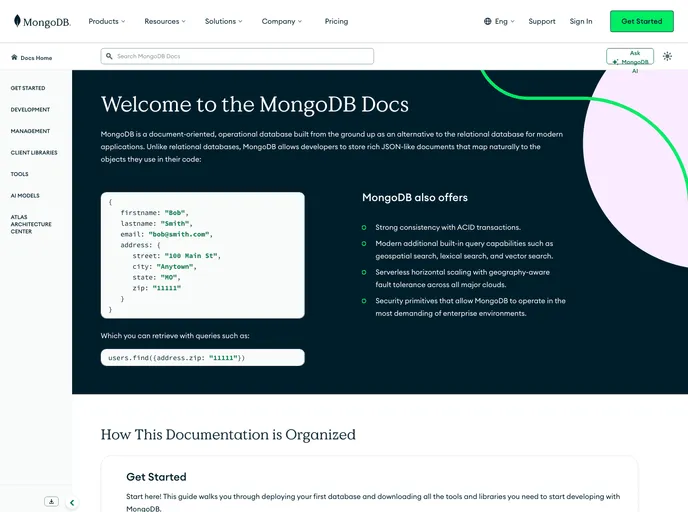
Task: Click "Which you can retrieve with queries" text
Action: pyautogui.click(x=175, y=336)
